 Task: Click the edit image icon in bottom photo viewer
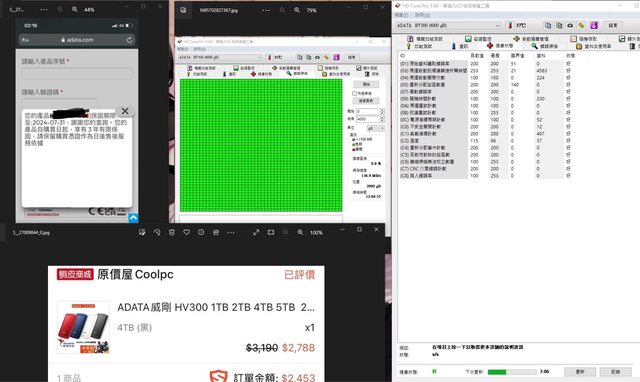click(x=142, y=232)
